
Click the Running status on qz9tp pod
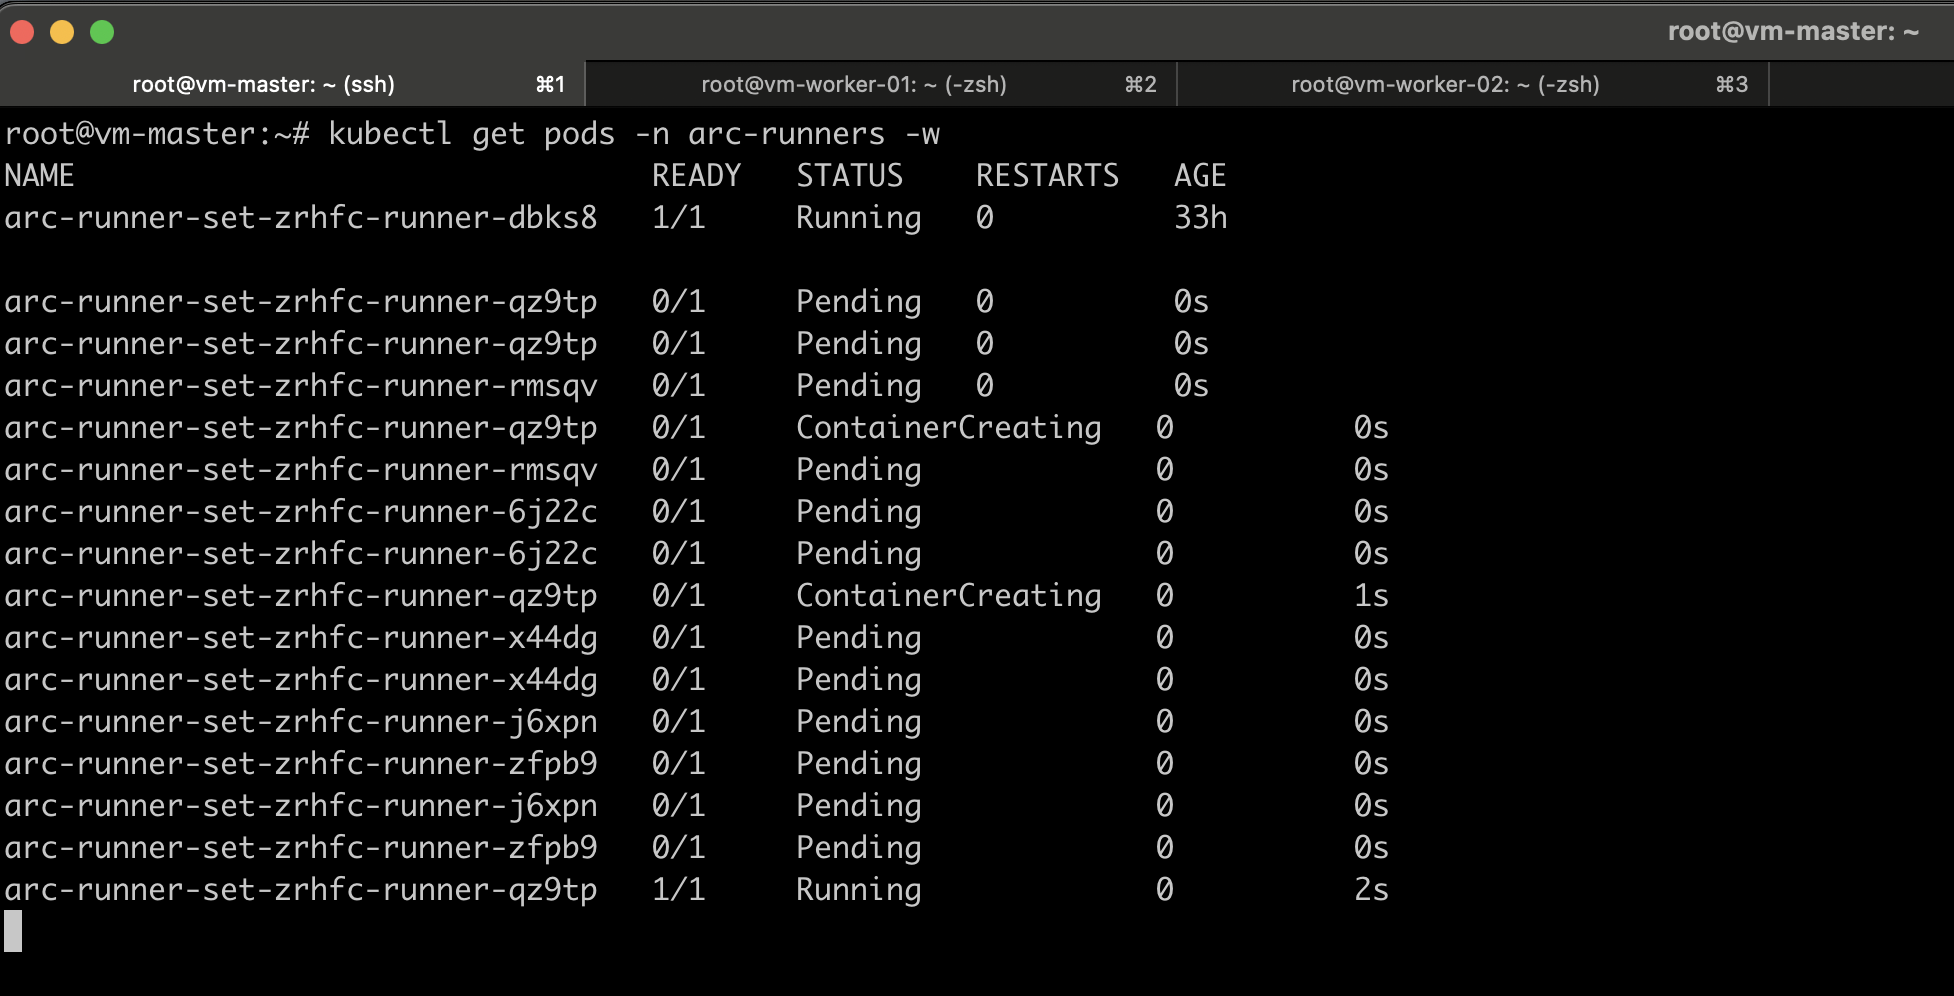point(857,889)
